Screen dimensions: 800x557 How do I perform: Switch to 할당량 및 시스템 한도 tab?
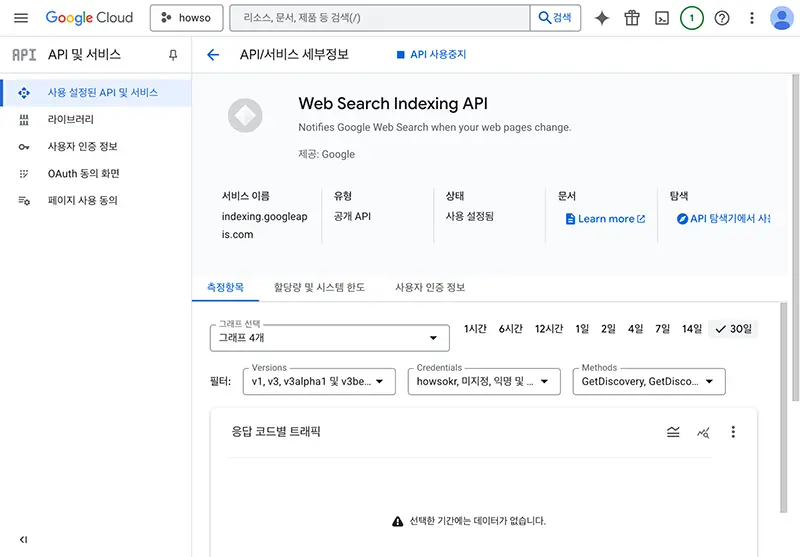[319, 287]
